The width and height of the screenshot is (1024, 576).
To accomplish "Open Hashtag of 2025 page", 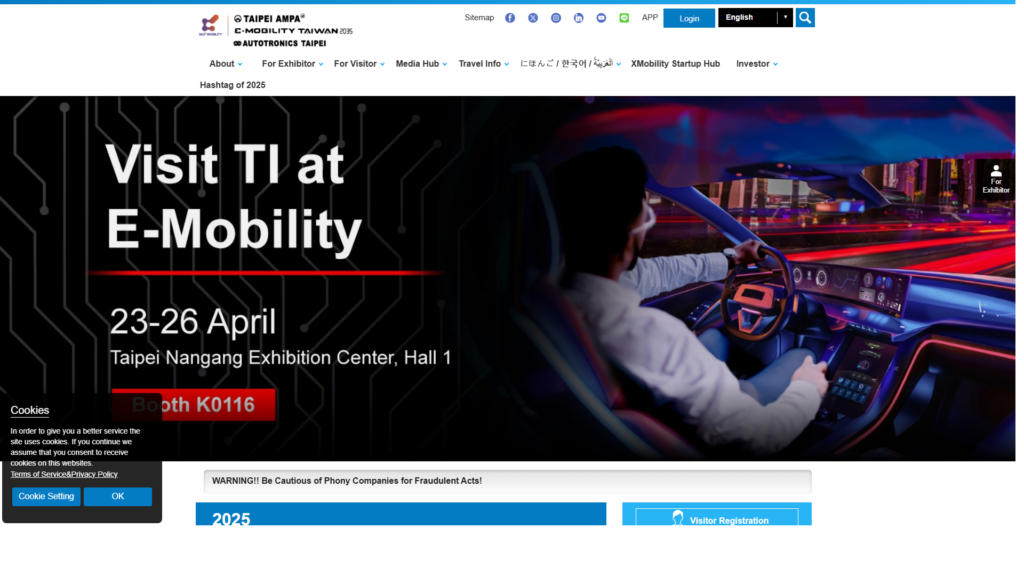I will [232, 85].
